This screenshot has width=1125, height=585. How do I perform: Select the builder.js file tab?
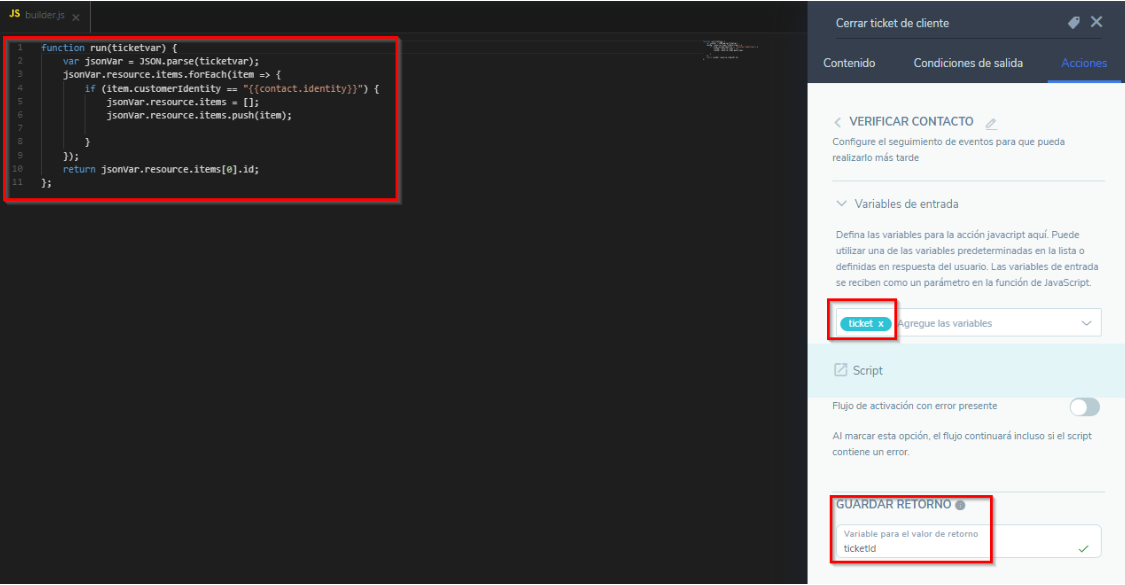tap(45, 16)
